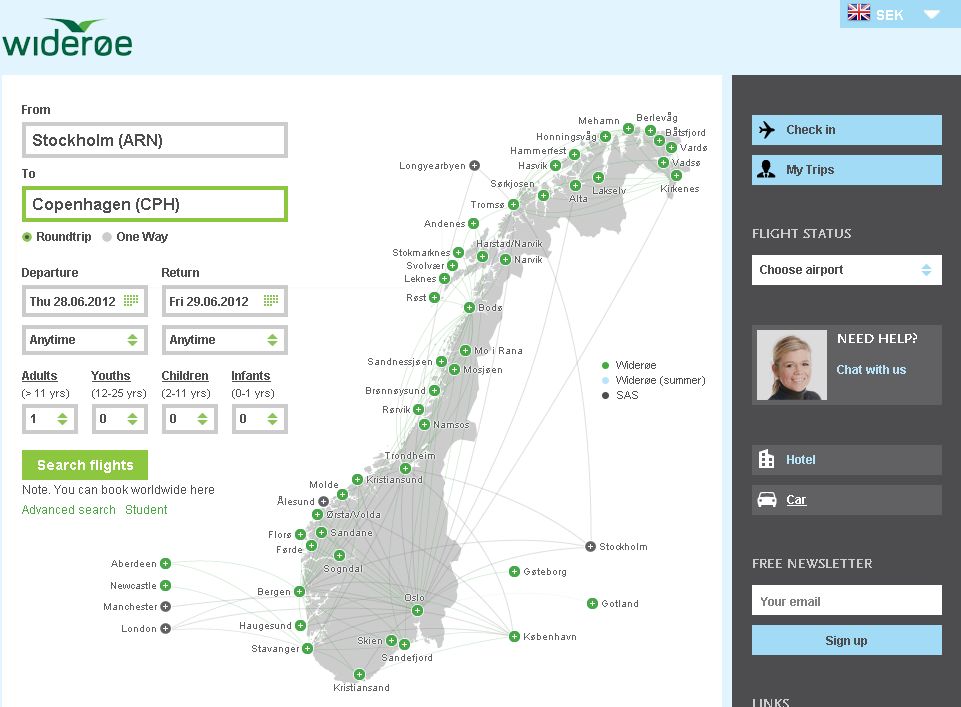Image resolution: width=961 pixels, height=707 pixels.
Task: Open the SEK language and currency selector
Action: point(892,14)
